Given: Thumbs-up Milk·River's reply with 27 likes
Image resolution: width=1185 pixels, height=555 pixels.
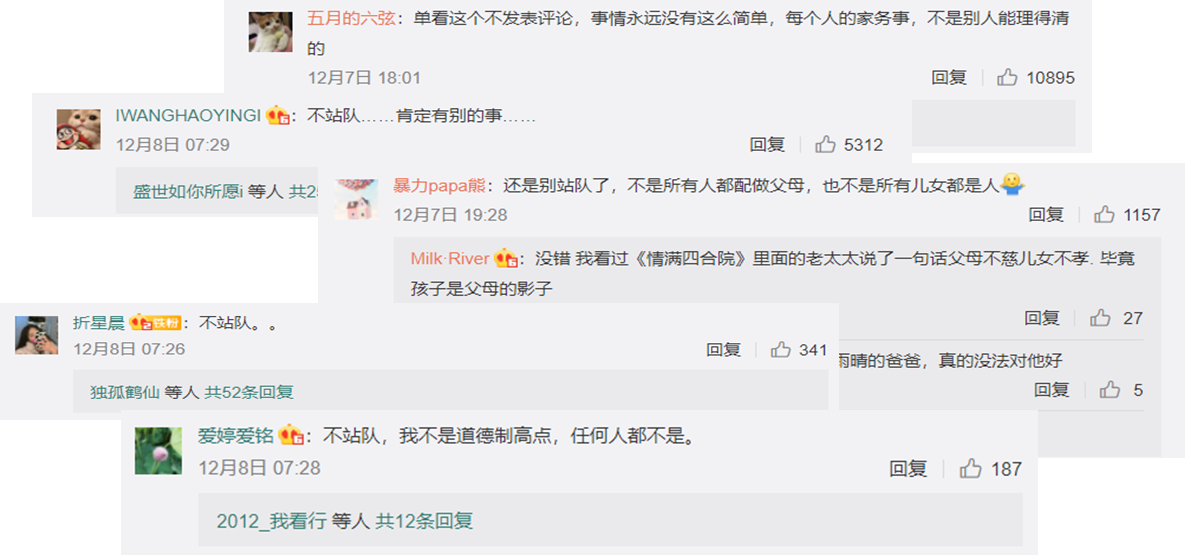Looking at the screenshot, I should point(1100,318).
